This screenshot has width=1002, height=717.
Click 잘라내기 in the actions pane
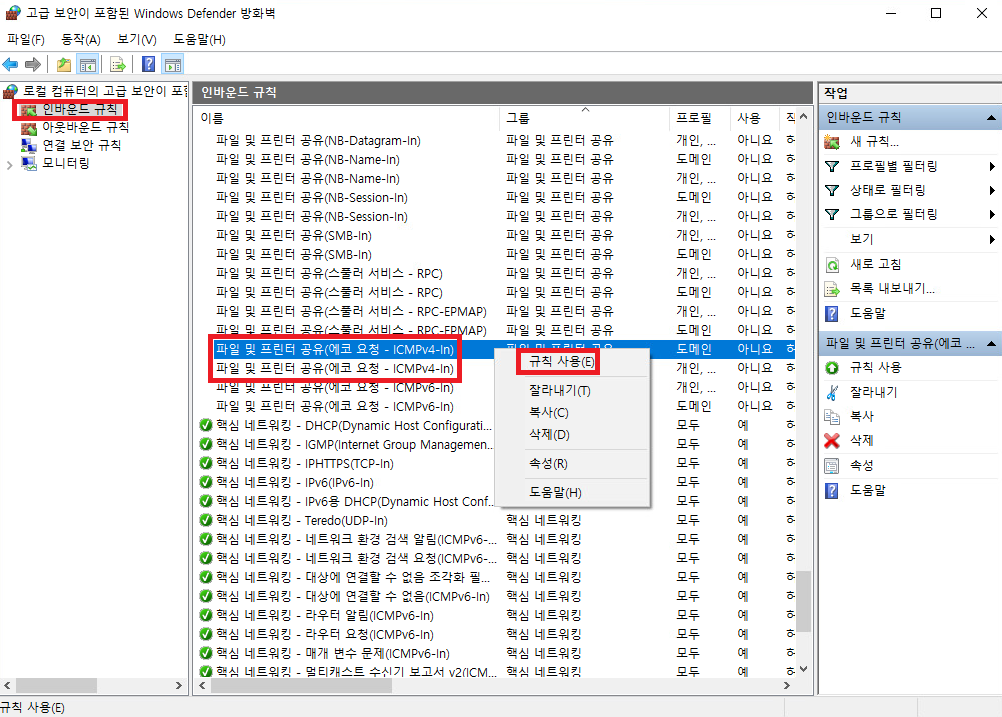(873, 392)
